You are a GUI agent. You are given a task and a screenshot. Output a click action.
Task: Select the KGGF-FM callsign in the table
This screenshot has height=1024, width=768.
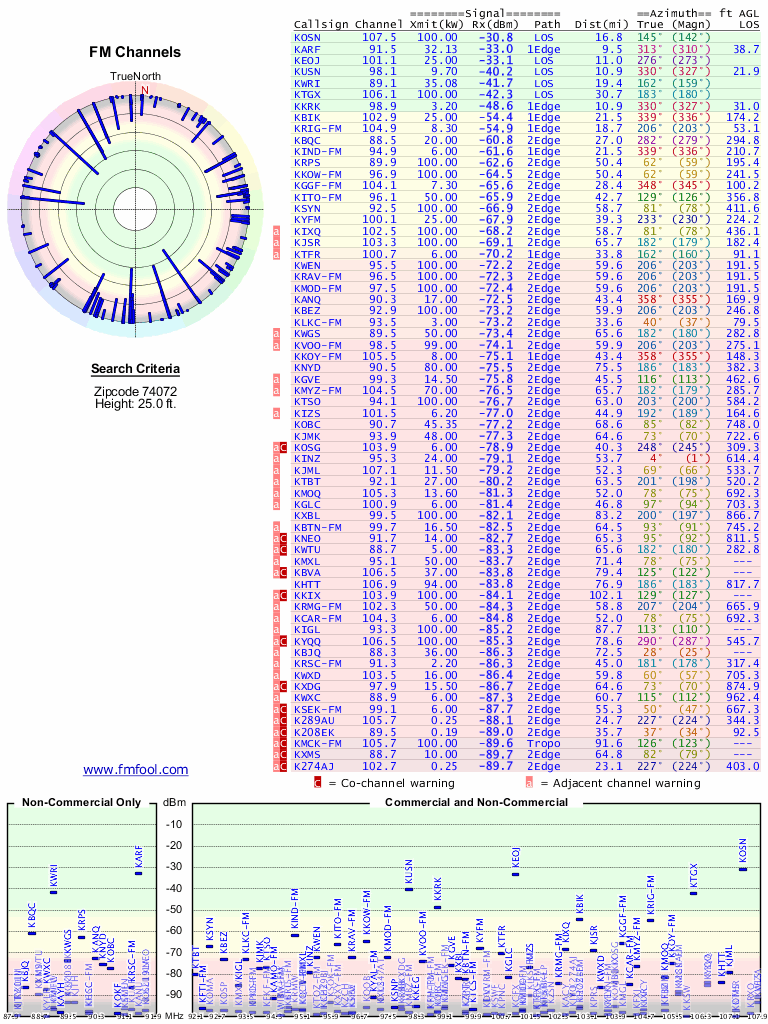click(317, 186)
